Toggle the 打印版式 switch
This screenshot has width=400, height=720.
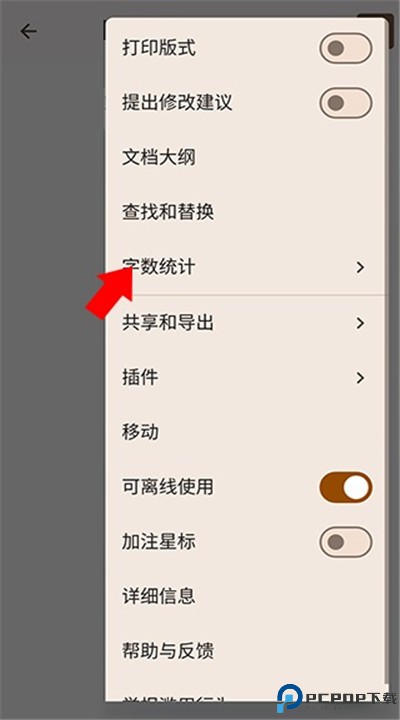pyautogui.click(x=346, y=48)
